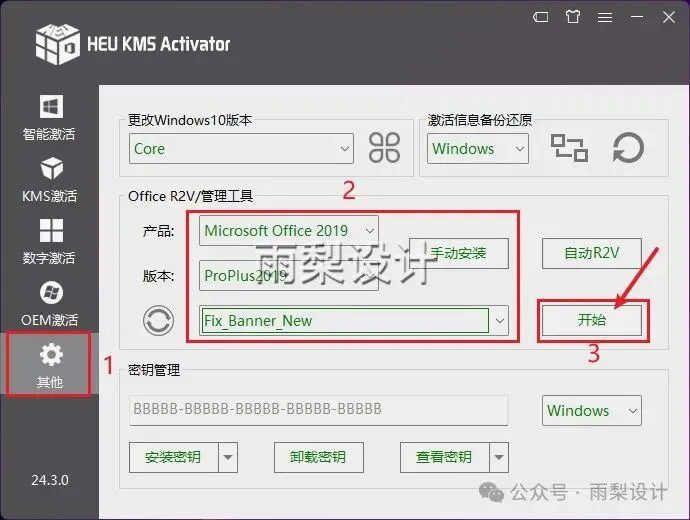Image resolution: width=690 pixels, height=520 pixels.
Task: Click the 24.3.0 version number text
Action: 50,480
